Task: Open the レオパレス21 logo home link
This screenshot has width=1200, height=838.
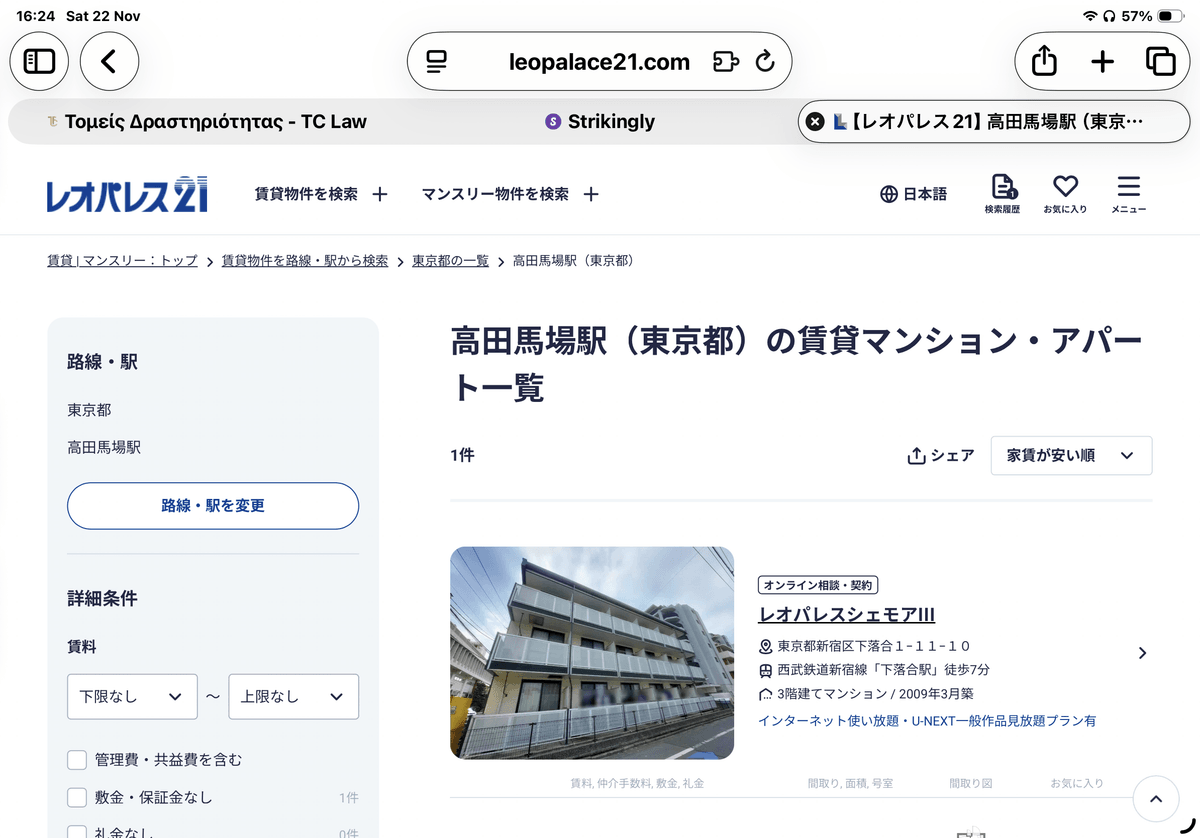Action: tap(127, 195)
